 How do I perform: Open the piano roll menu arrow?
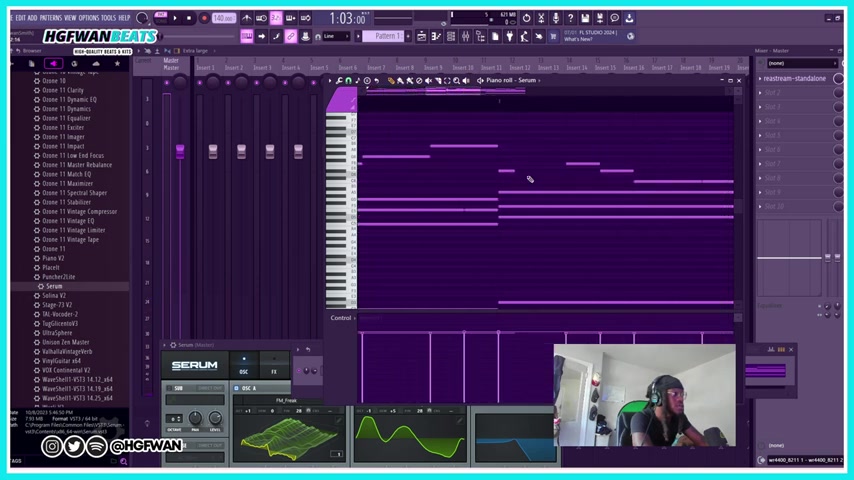[330, 80]
